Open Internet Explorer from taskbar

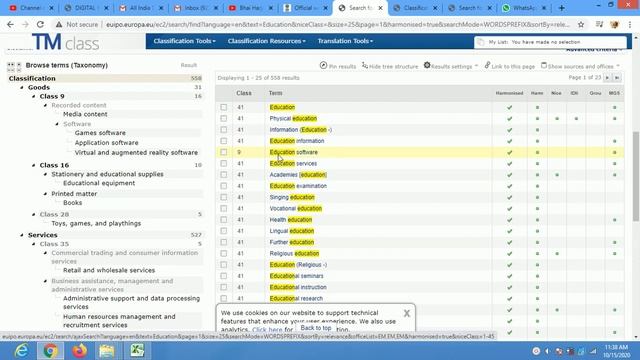pos(21,351)
